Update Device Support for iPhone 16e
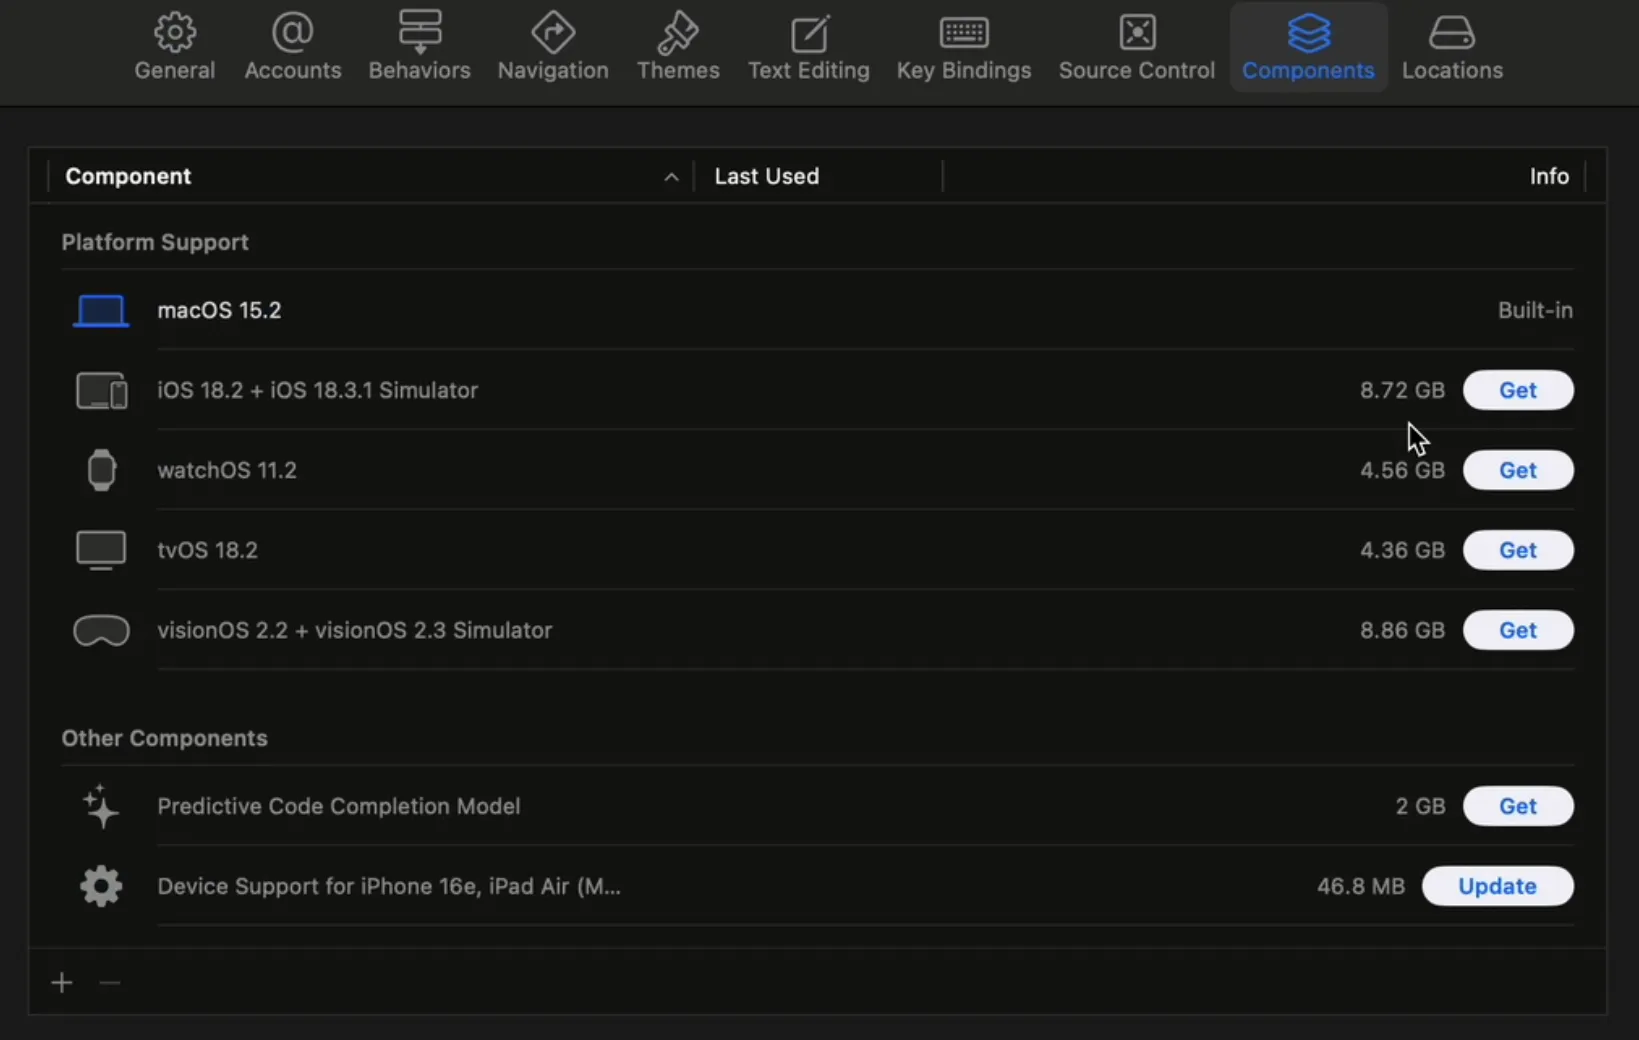Screen dimensions: 1639x1040 (x=1497, y=886)
